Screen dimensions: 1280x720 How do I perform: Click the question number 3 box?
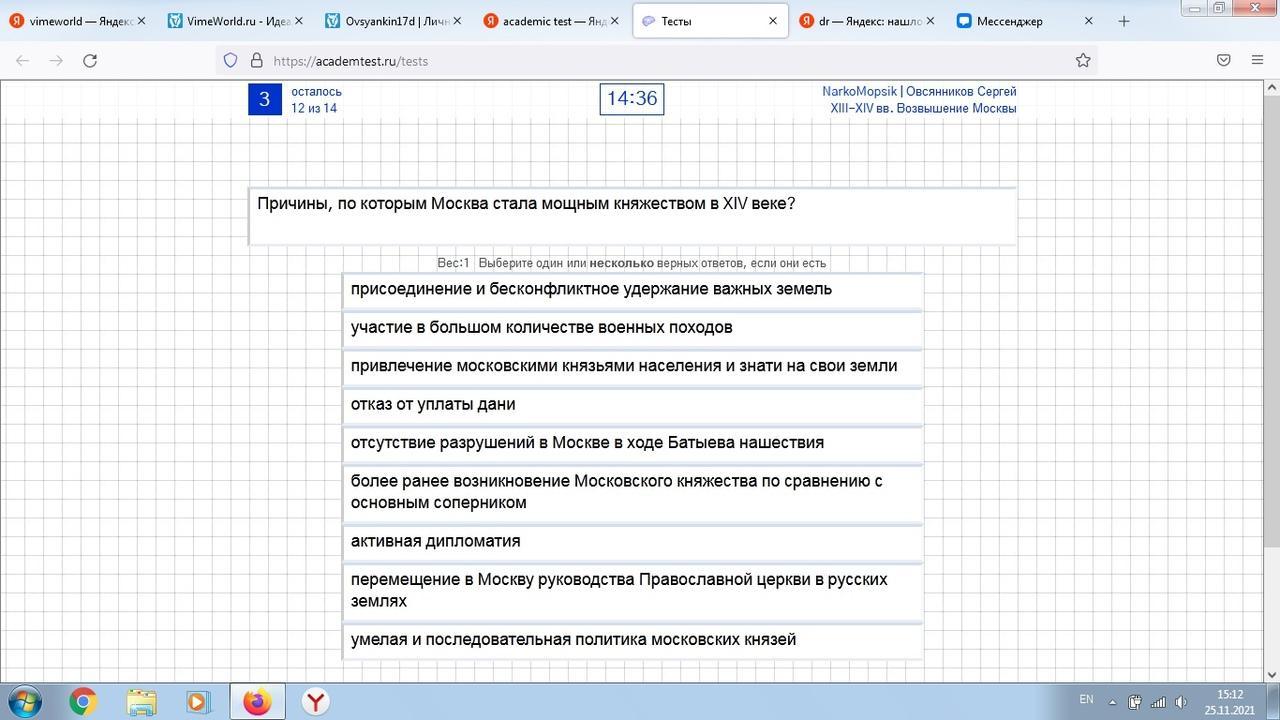[x=265, y=99]
